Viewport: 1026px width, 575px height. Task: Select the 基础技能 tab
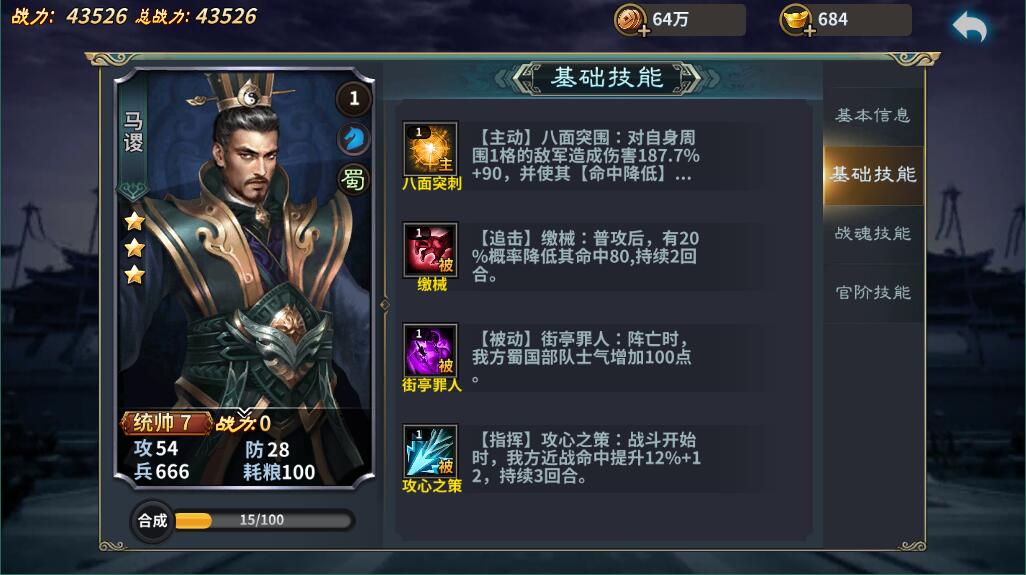[x=873, y=175]
